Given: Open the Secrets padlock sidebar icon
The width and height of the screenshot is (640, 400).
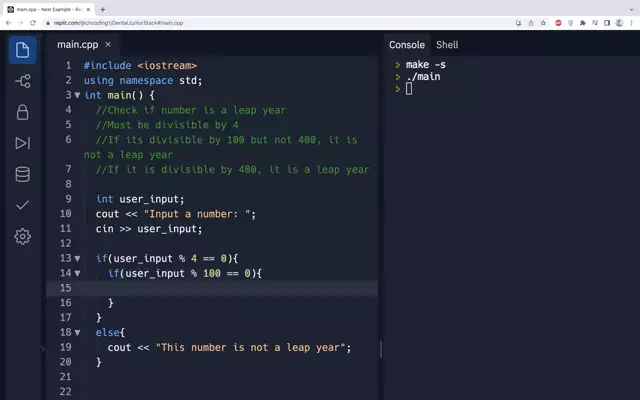Looking at the screenshot, I should coord(22,112).
